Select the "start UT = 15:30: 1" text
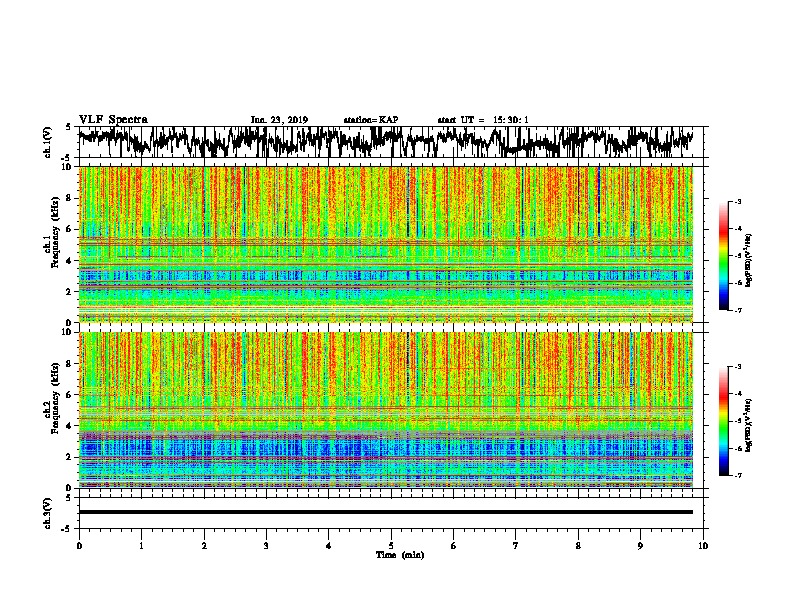Screen dimensions: 792x612 point(483,120)
